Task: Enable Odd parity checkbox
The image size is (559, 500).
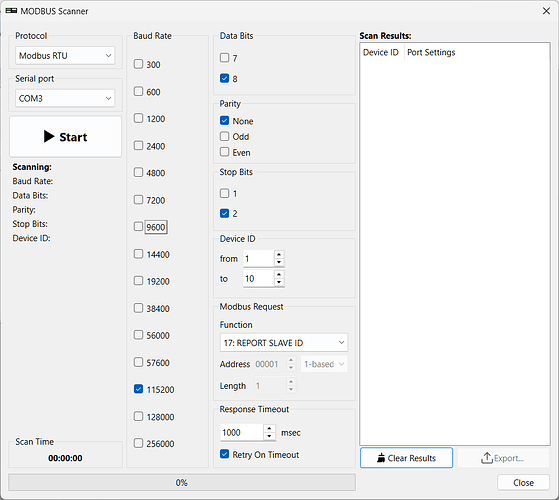Action: click(224, 136)
